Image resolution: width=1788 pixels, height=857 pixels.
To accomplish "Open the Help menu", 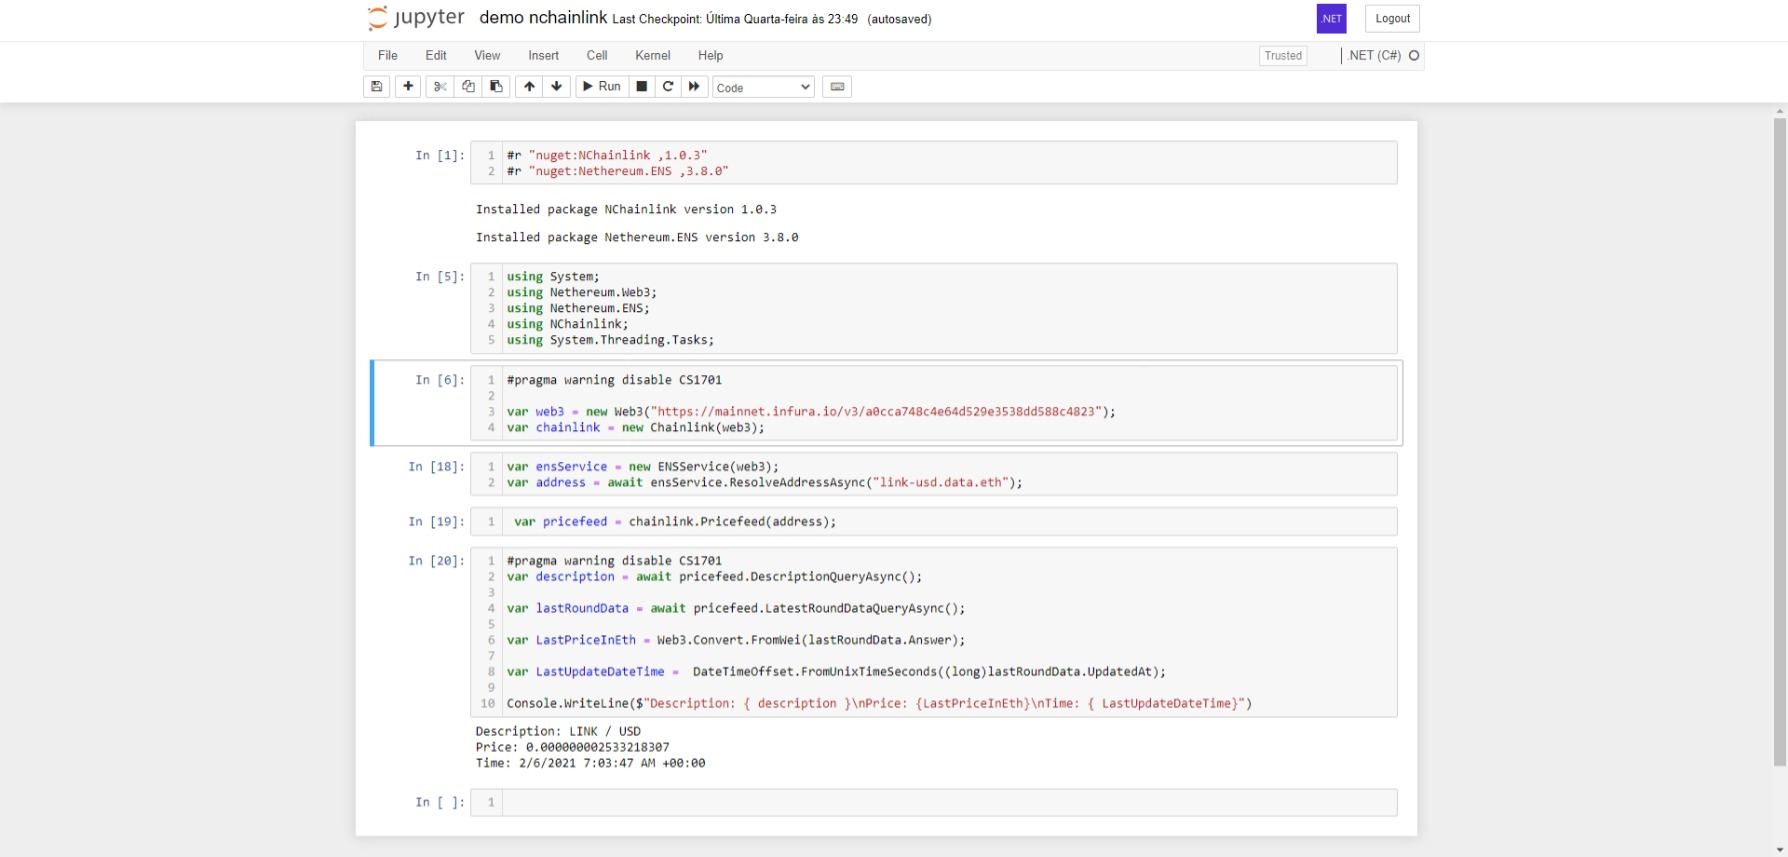I will coord(711,56).
